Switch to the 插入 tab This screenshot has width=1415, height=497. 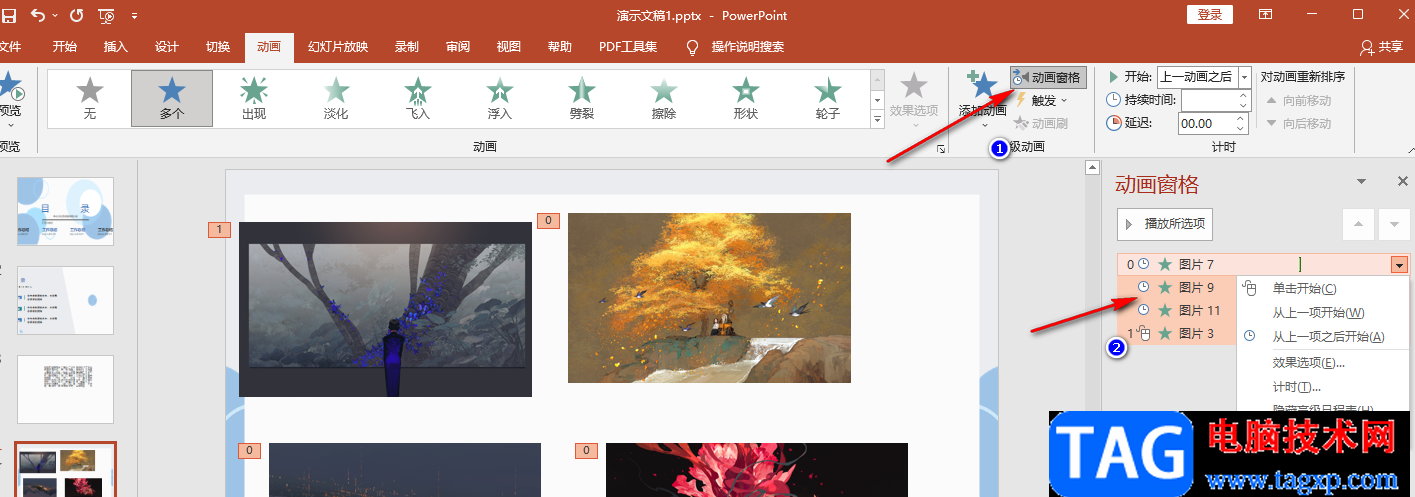116,46
